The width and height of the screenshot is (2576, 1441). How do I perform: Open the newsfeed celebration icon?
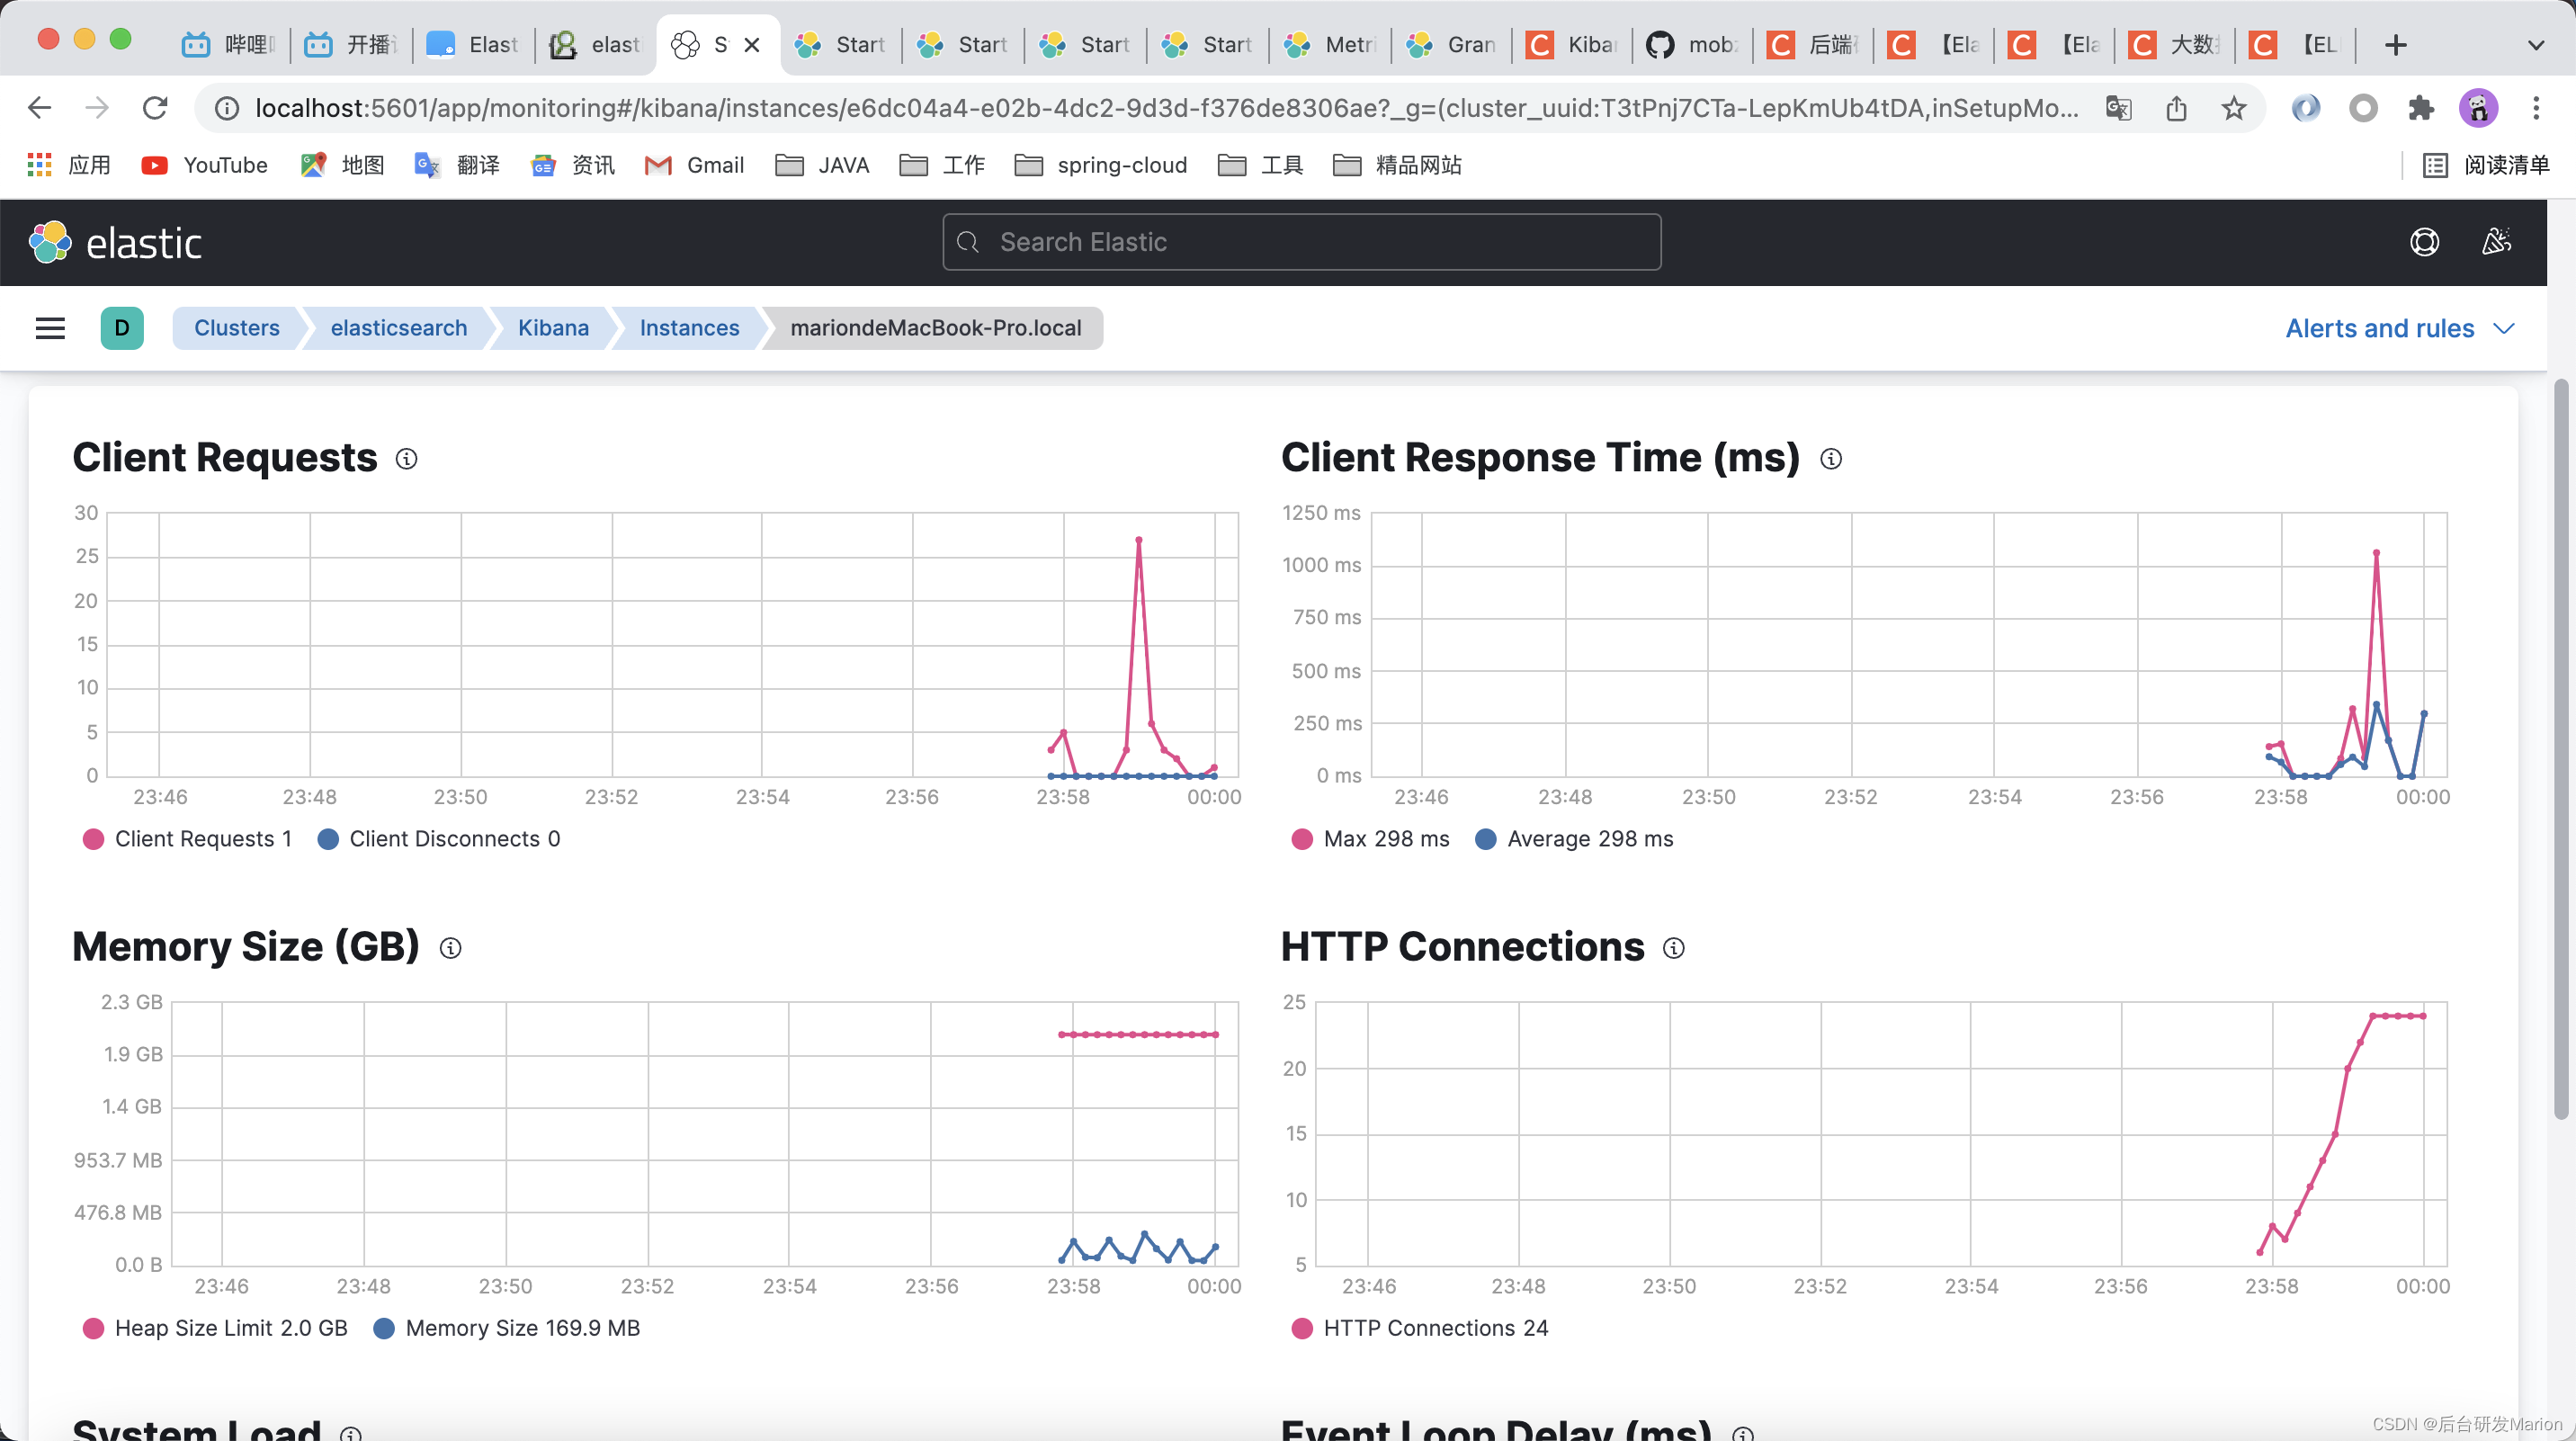click(2496, 242)
